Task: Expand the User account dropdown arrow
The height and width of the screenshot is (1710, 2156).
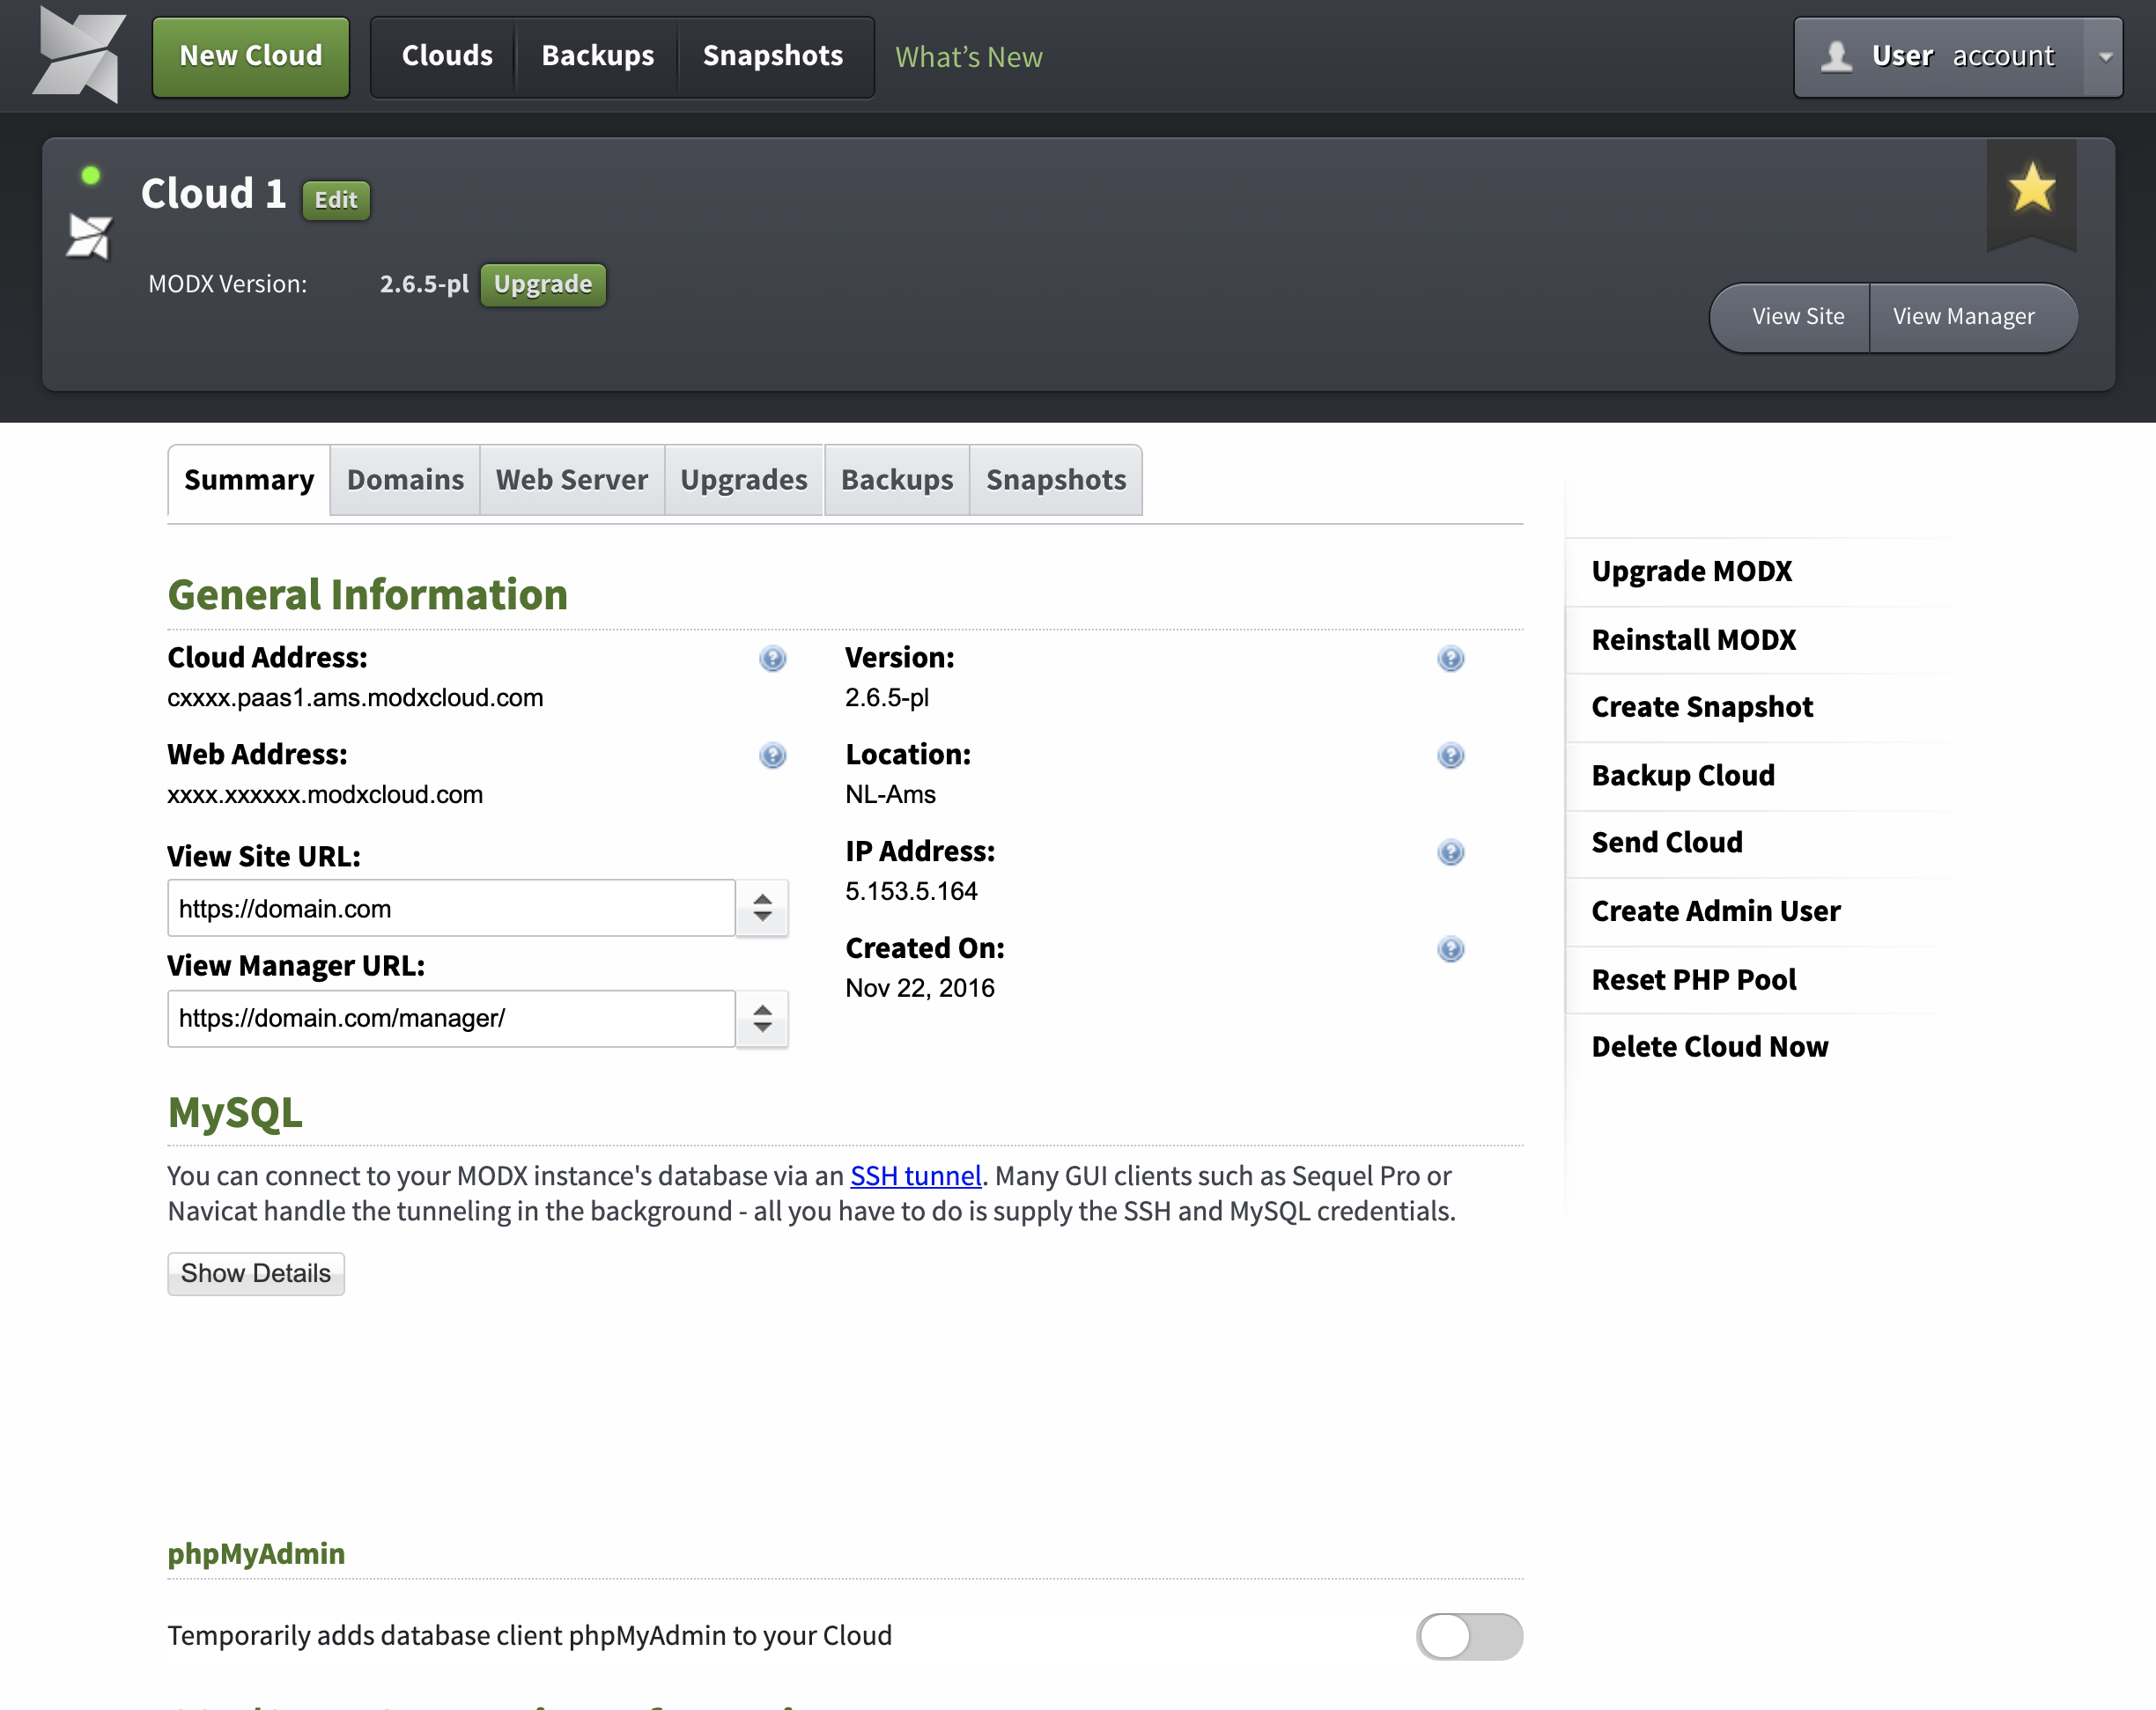Action: (x=2103, y=57)
